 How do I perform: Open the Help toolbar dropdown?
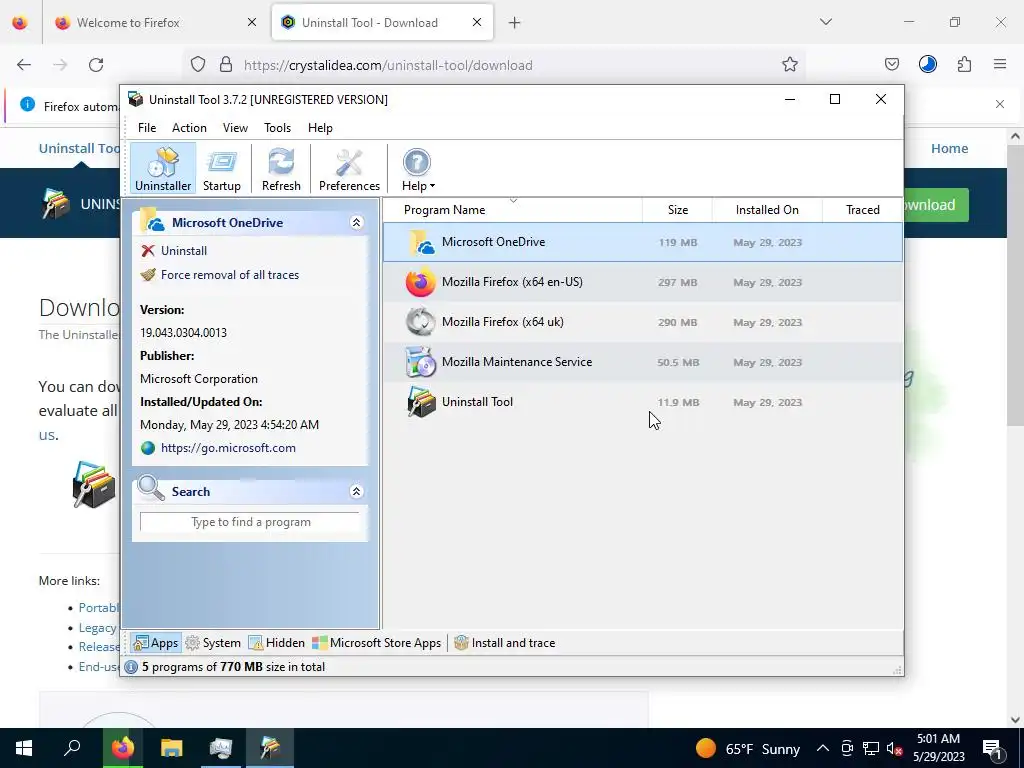pyautogui.click(x=417, y=168)
